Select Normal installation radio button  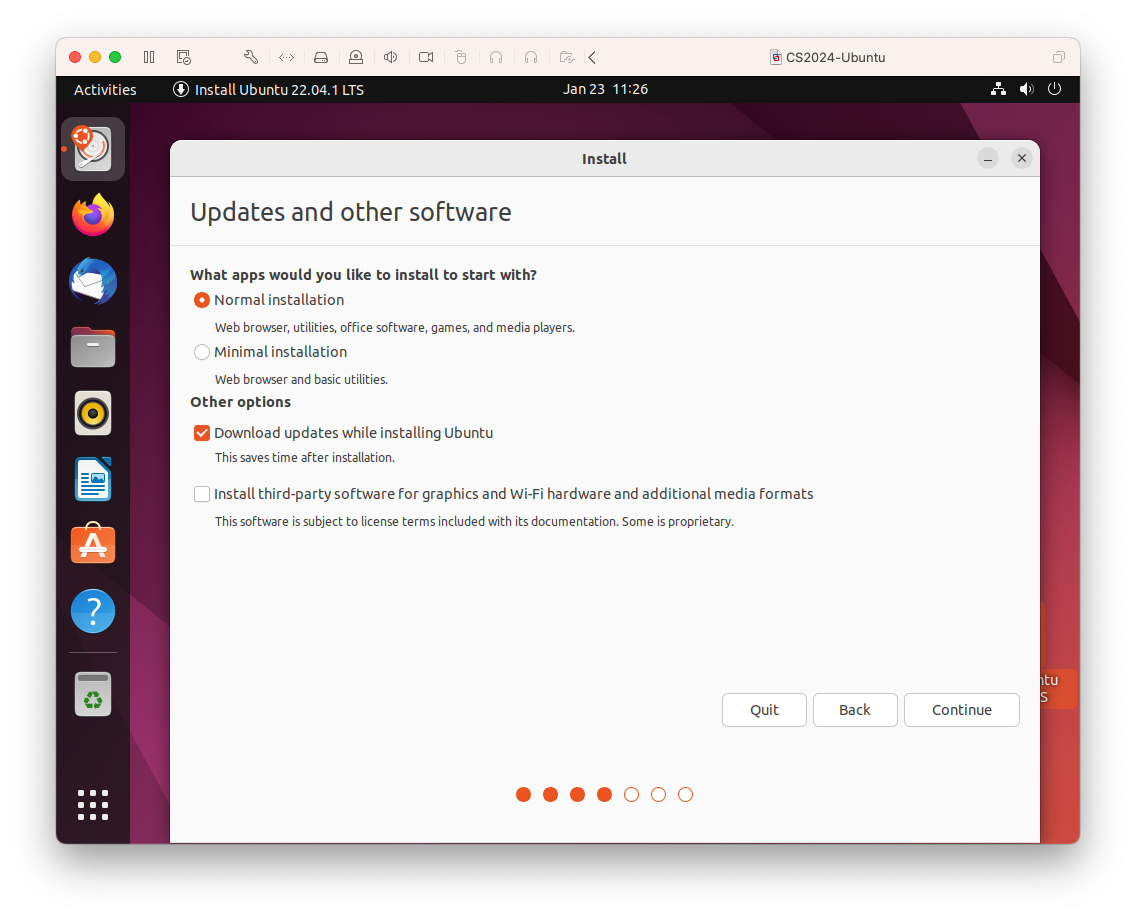coord(202,300)
